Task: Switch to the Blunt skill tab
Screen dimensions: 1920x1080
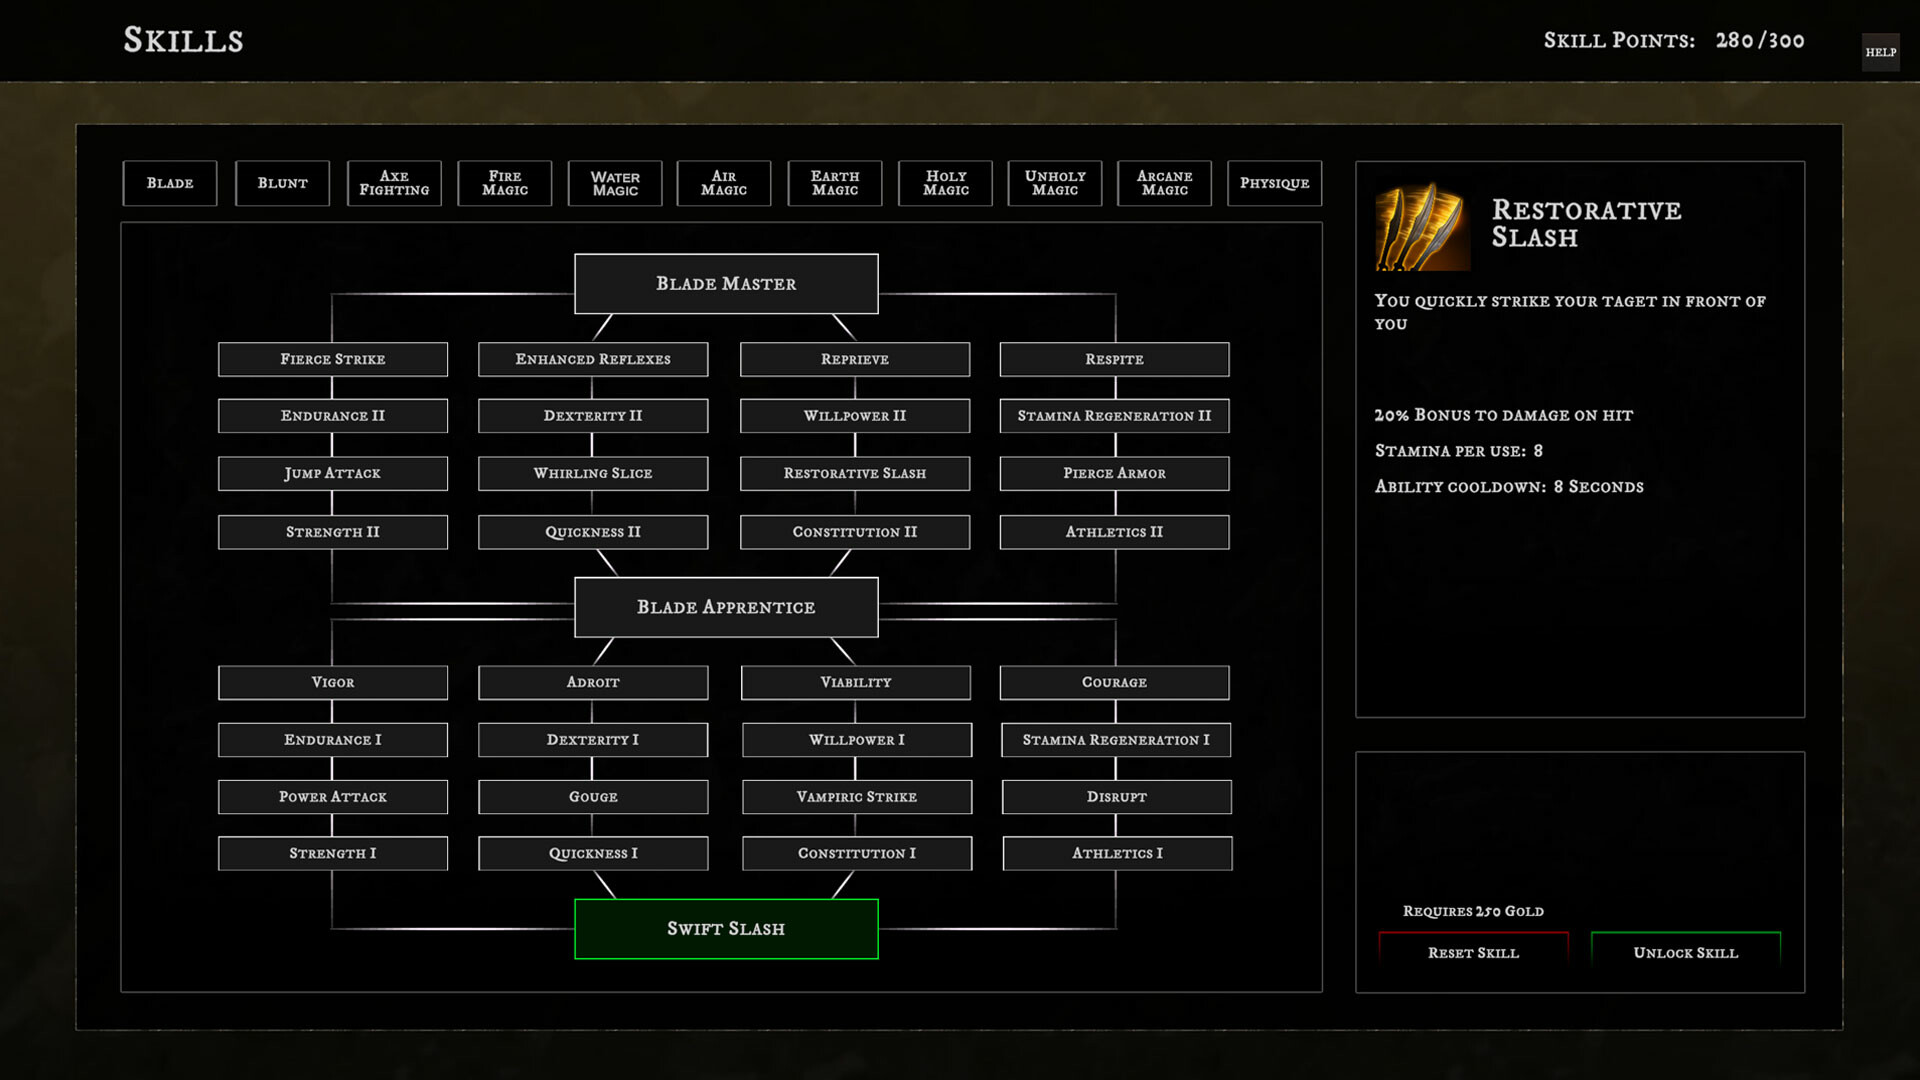Action: click(x=282, y=183)
